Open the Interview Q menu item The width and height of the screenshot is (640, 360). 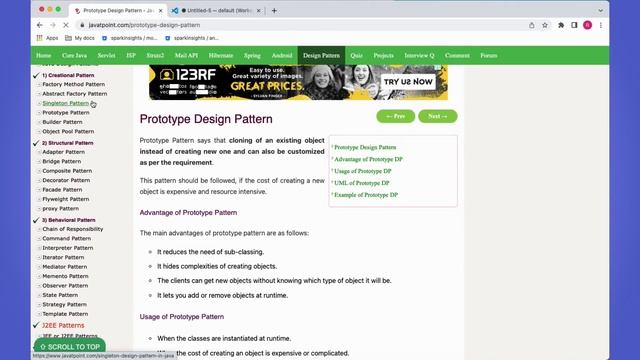coord(419,56)
